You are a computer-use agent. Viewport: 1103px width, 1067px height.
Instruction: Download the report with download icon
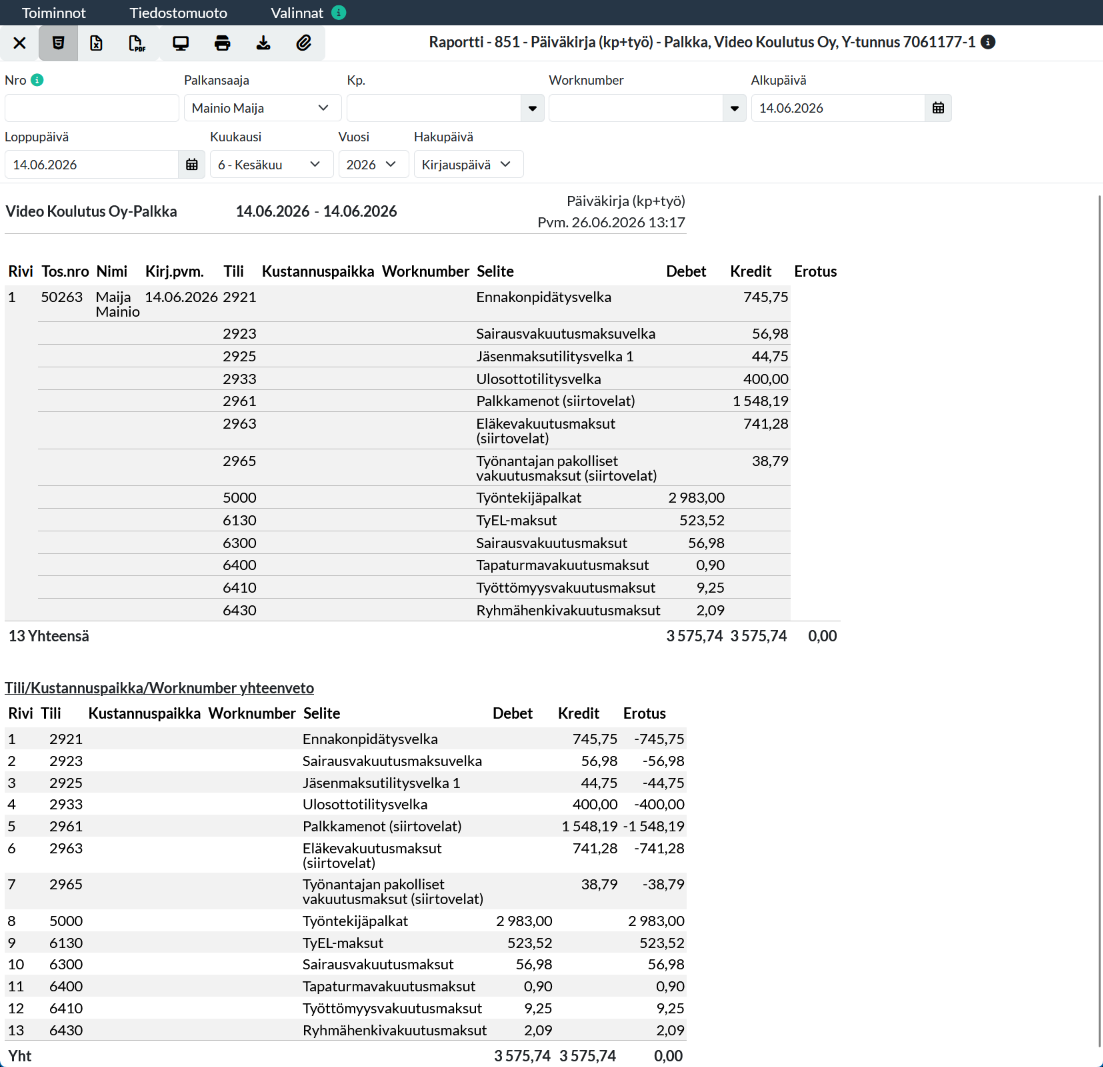(263, 43)
